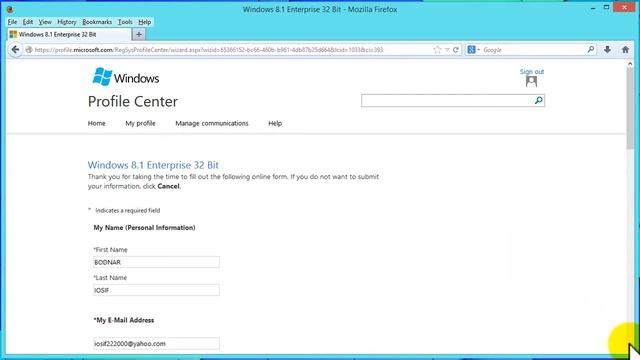Click the First Name input field
640x360 pixels.
pos(156,262)
